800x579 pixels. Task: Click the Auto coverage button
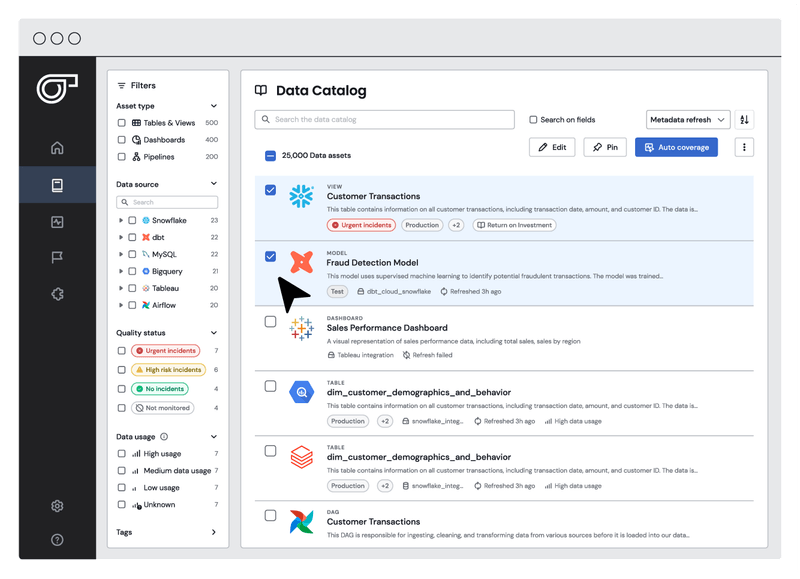coord(676,147)
